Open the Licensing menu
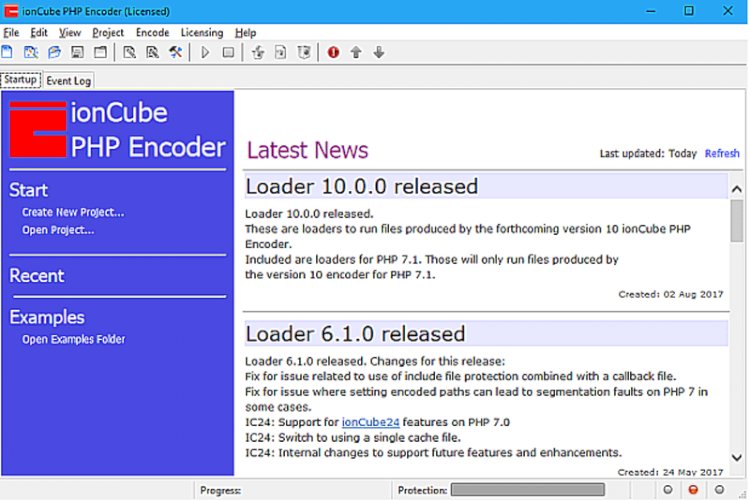Viewport: 750px width, 501px height. point(202,33)
